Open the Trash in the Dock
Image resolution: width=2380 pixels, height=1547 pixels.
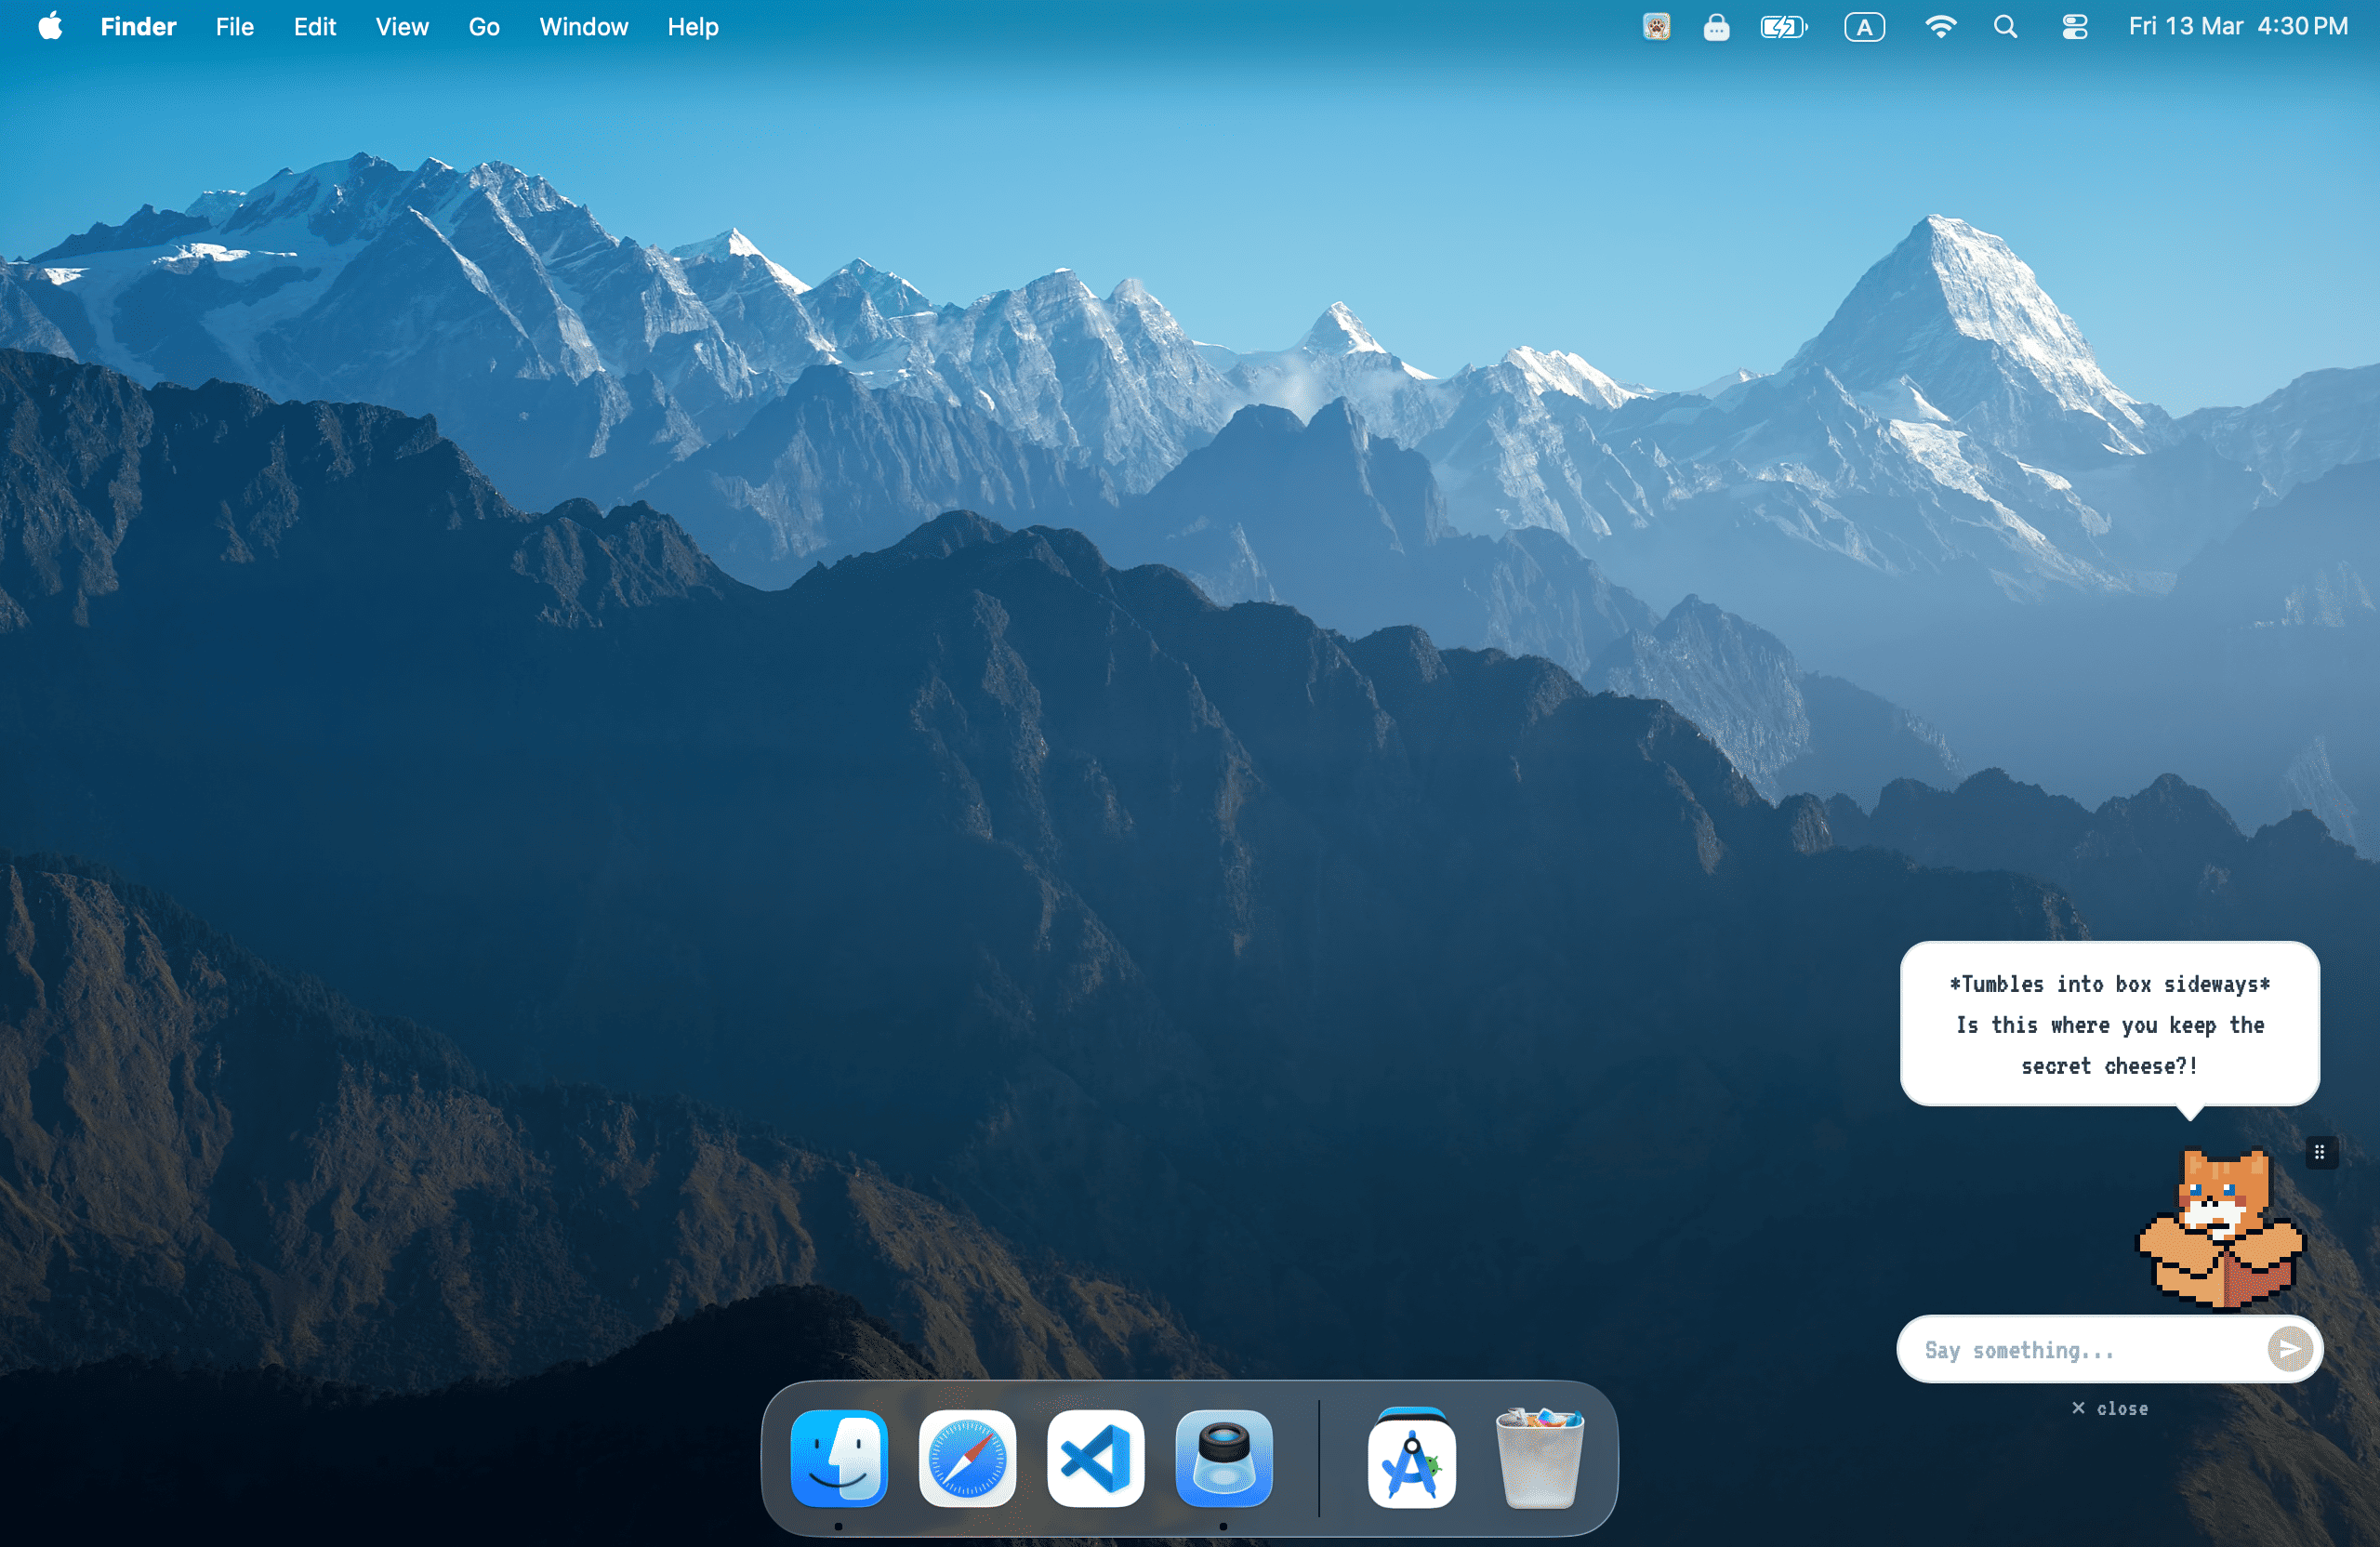point(1539,1458)
